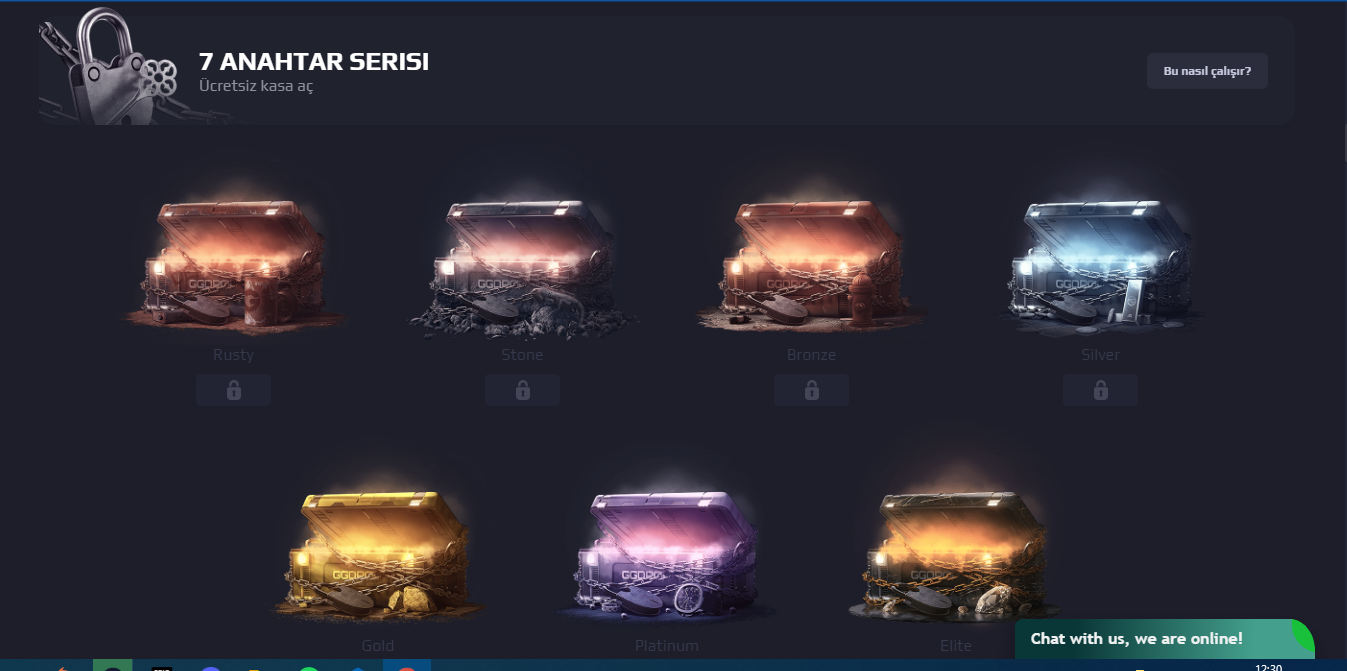
Task: Open the purple Platinum chest image
Action: click(x=667, y=555)
